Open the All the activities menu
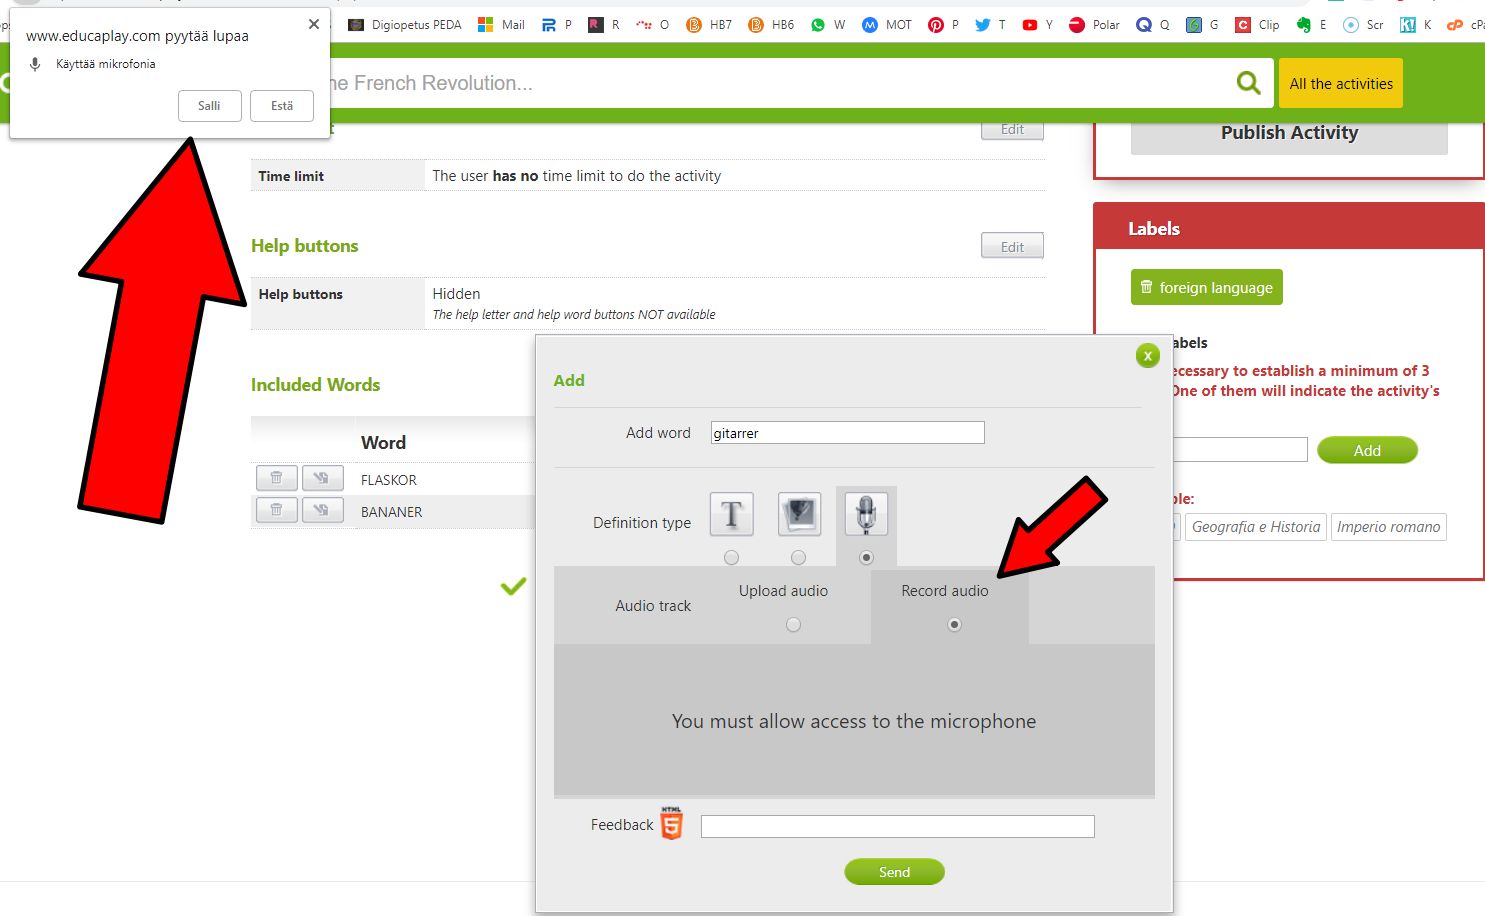The width and height of the screenshot is (1485, 916). [1340, 84]
